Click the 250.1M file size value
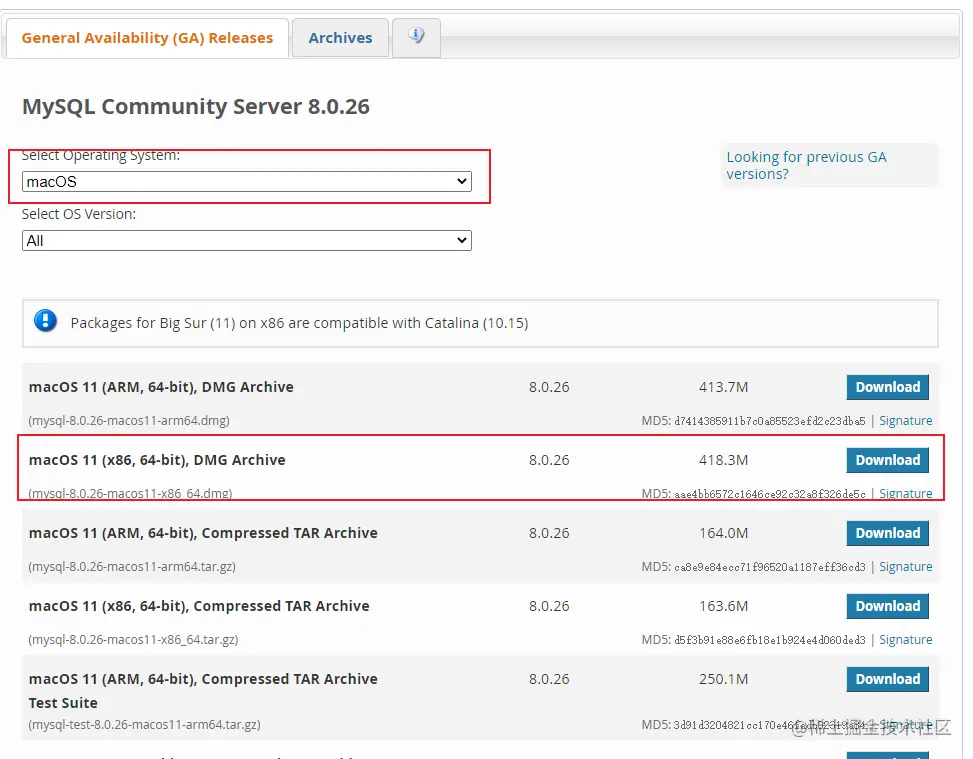This screenshot has height=759, width=973. click(724, 679)
